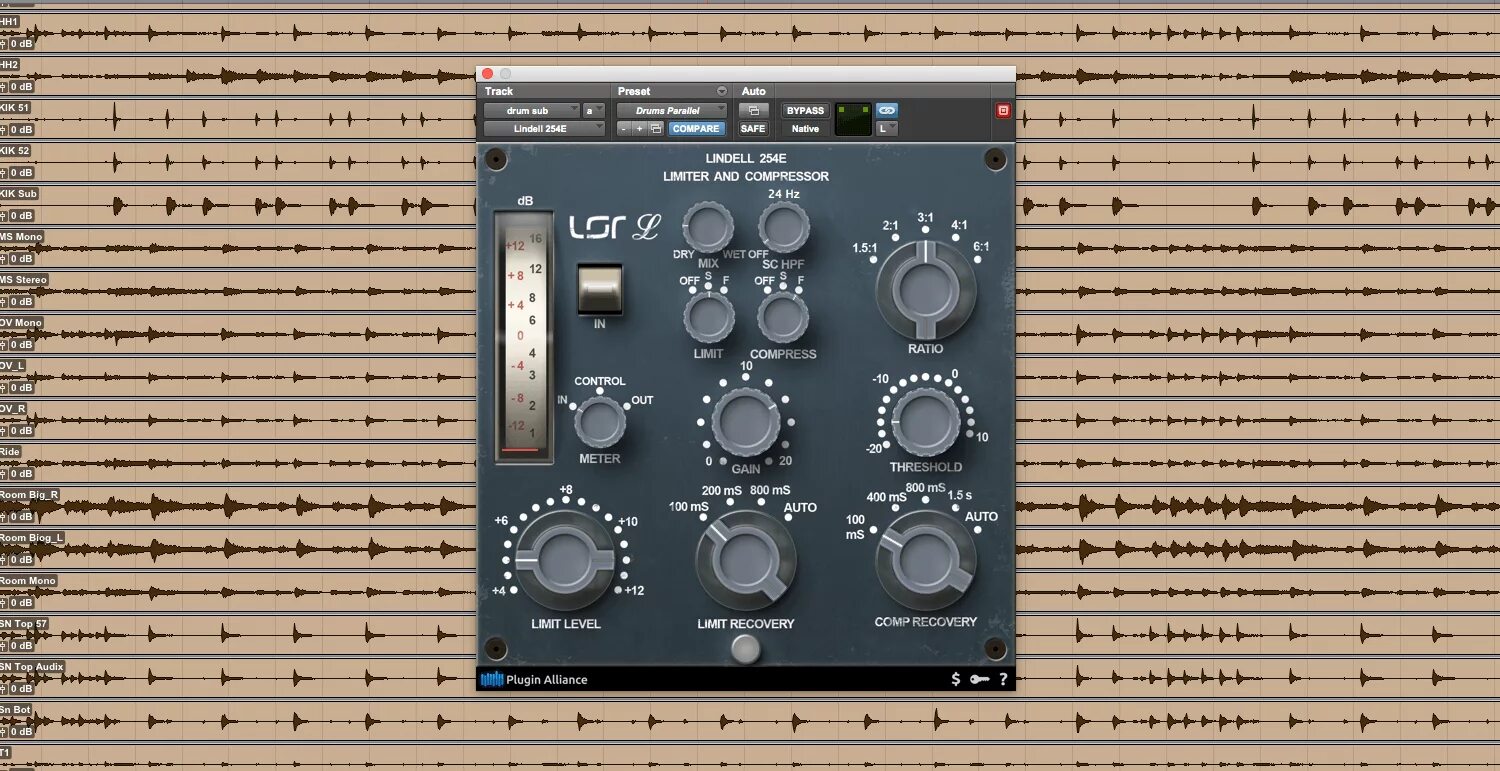Open the question mark help icon
The width and height of the screenshot is (1500, 771).
click(x=1003, y=680)
